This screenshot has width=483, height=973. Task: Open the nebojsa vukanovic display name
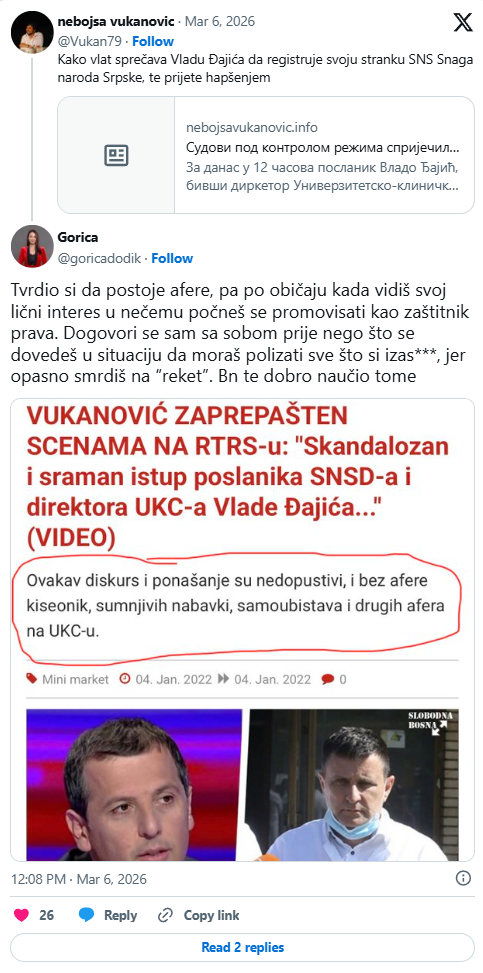[x=116, y=22]
